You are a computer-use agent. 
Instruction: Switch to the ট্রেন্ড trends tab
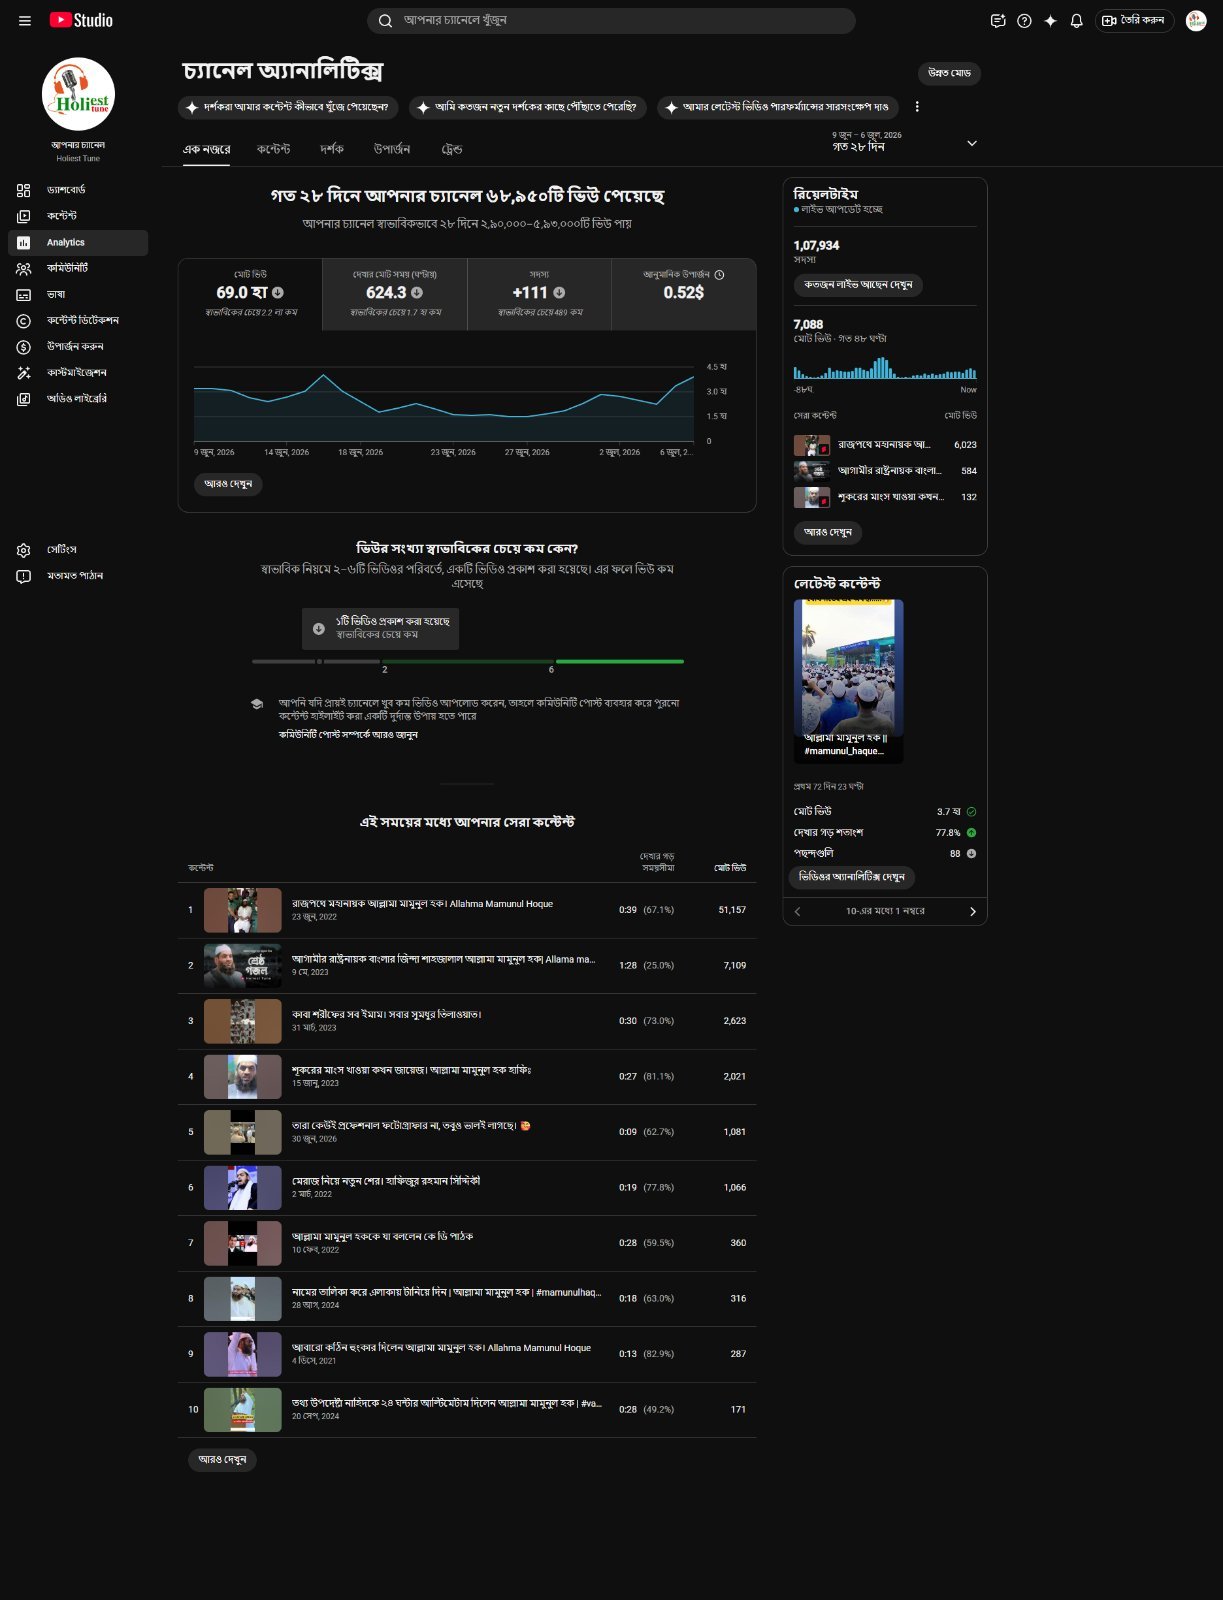click(452, 149)
